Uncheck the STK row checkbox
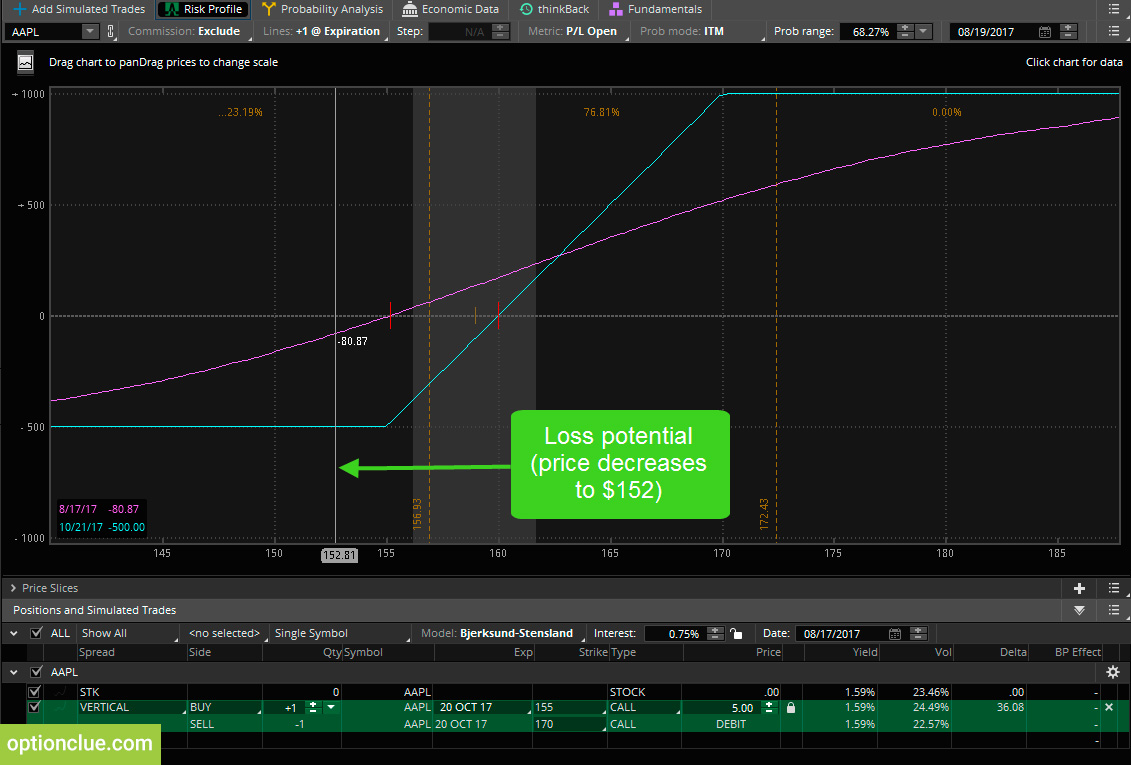 [x=34, y=691]
